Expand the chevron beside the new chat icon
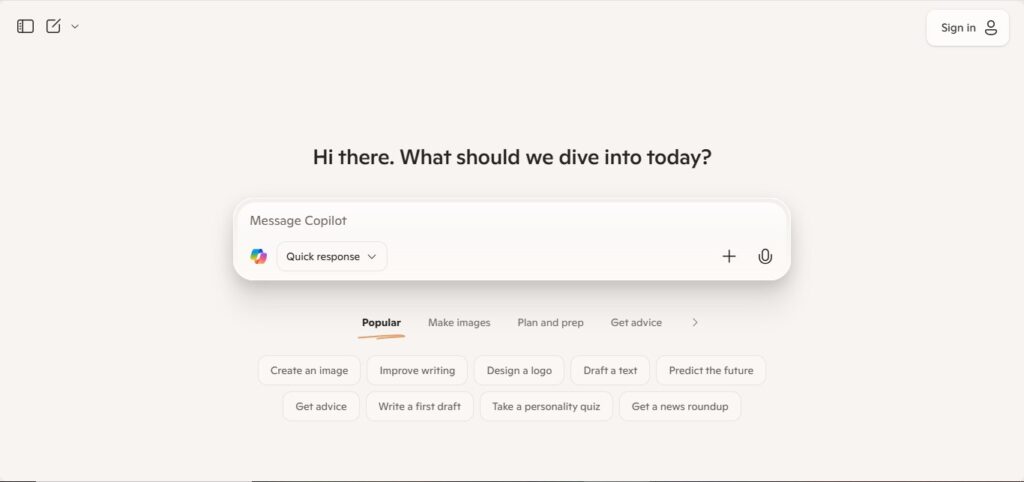Viewport: 1024px width, 482px height. (74, 27)
